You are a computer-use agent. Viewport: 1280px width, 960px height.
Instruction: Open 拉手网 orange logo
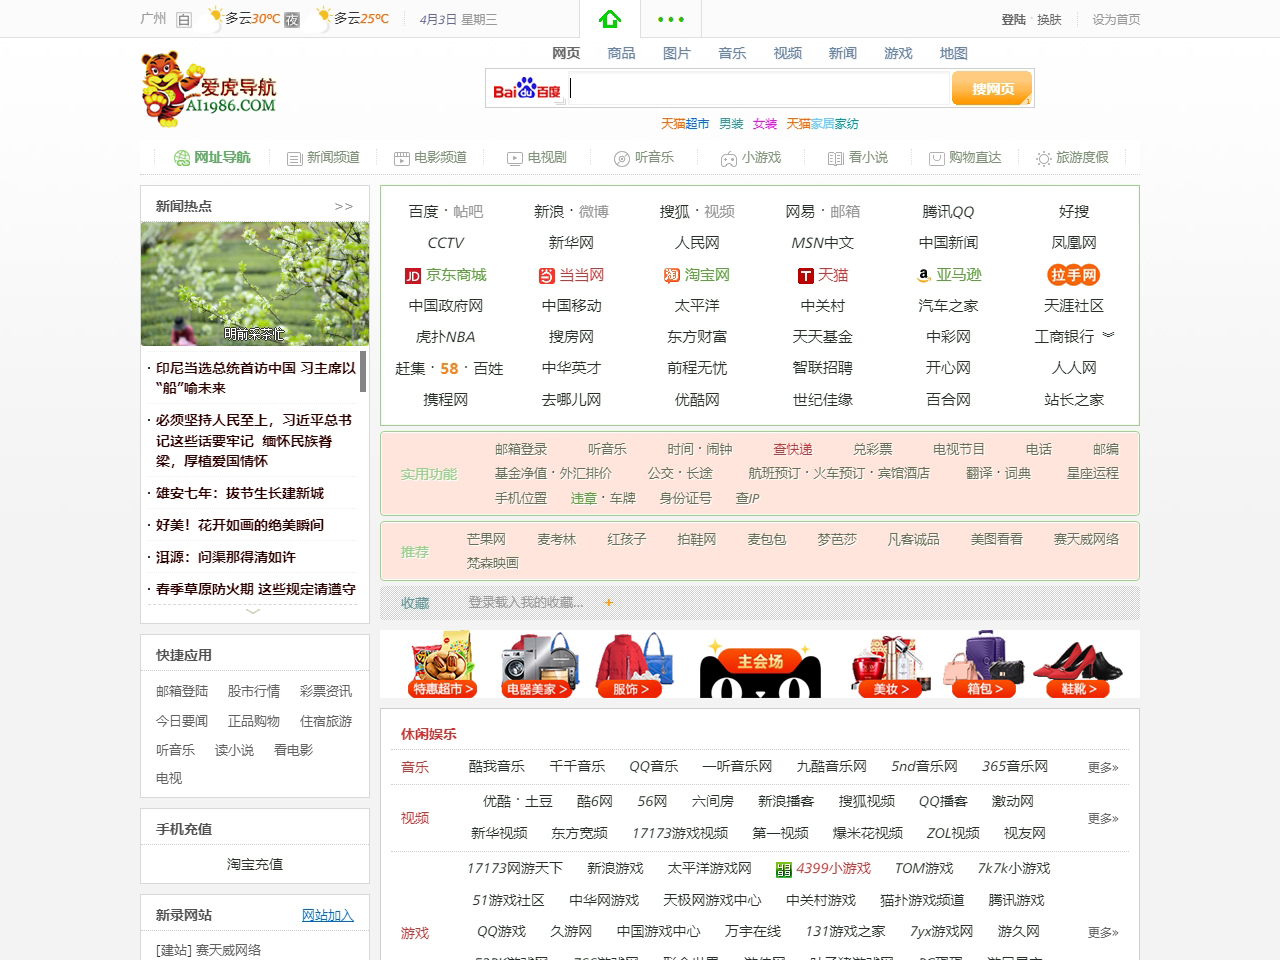tap(1073, 275)
